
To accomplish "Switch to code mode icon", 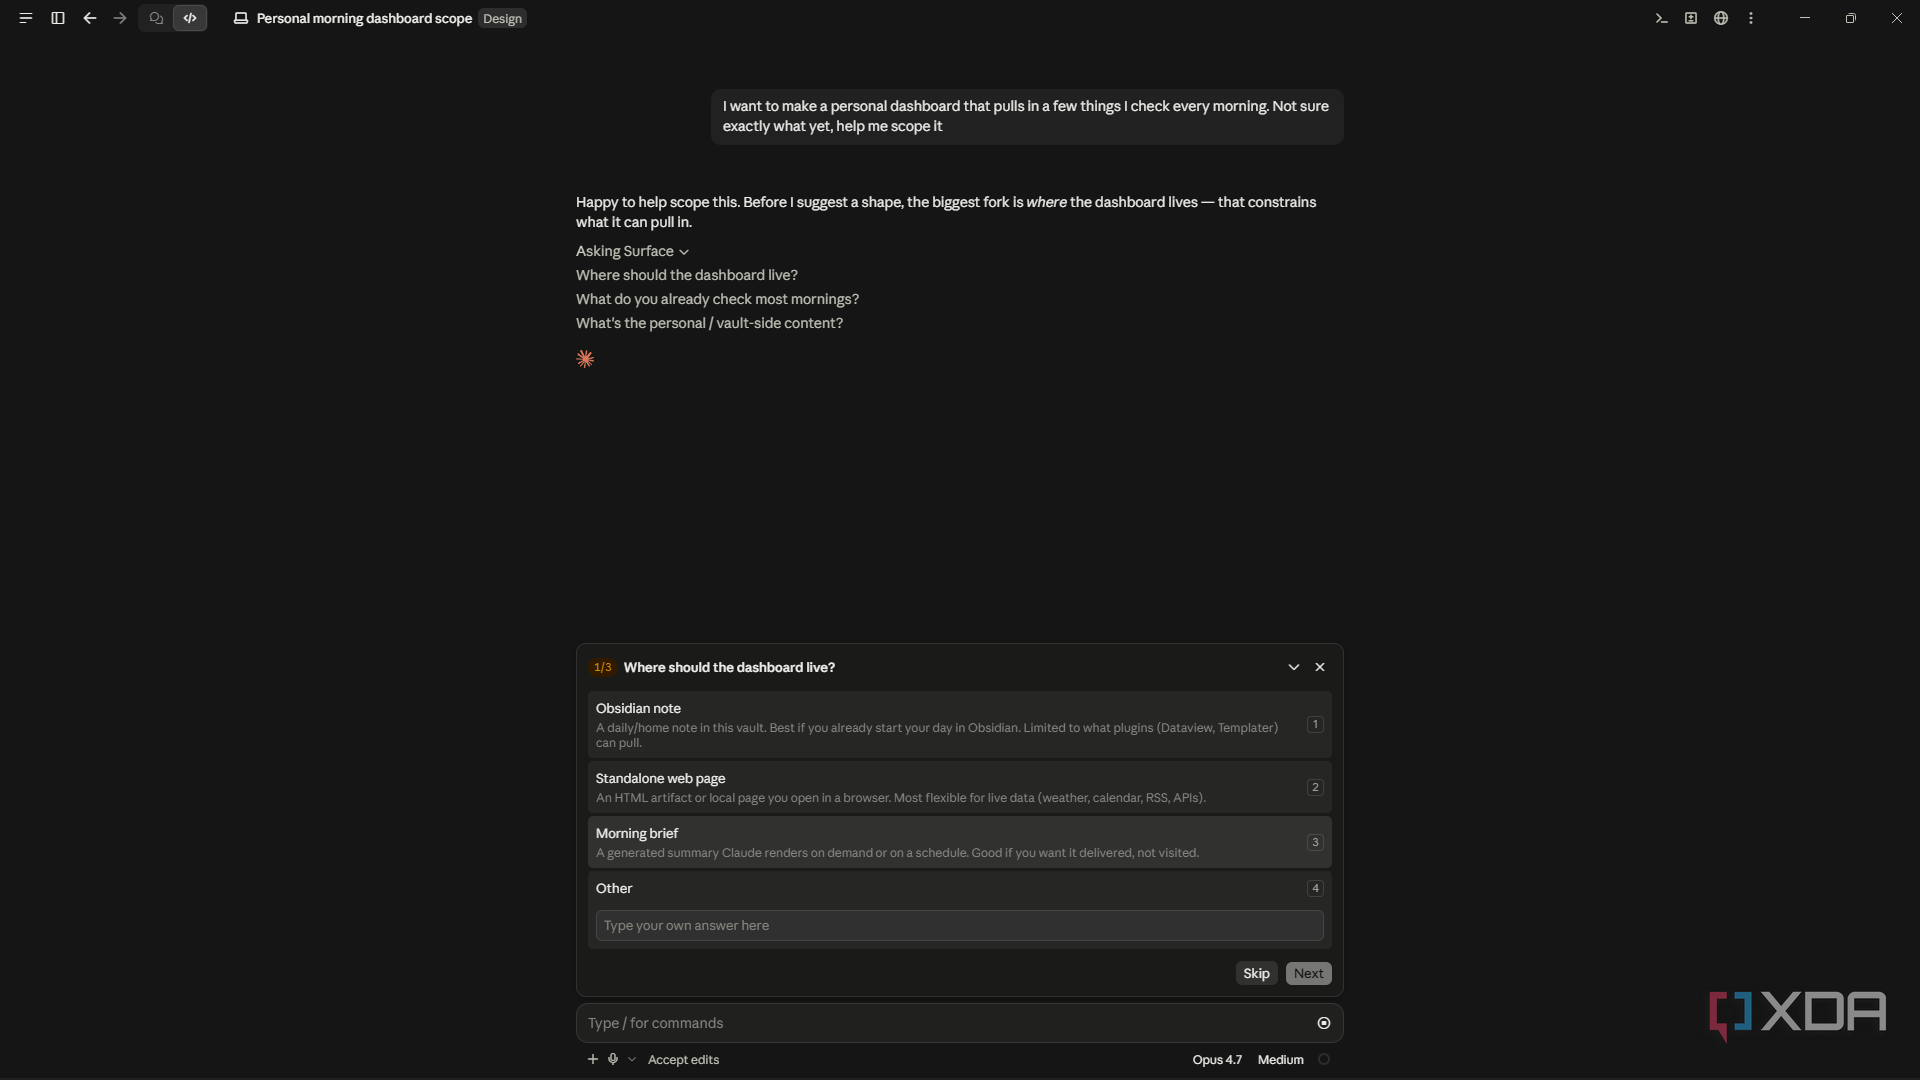I will click(x=190, y=18).
